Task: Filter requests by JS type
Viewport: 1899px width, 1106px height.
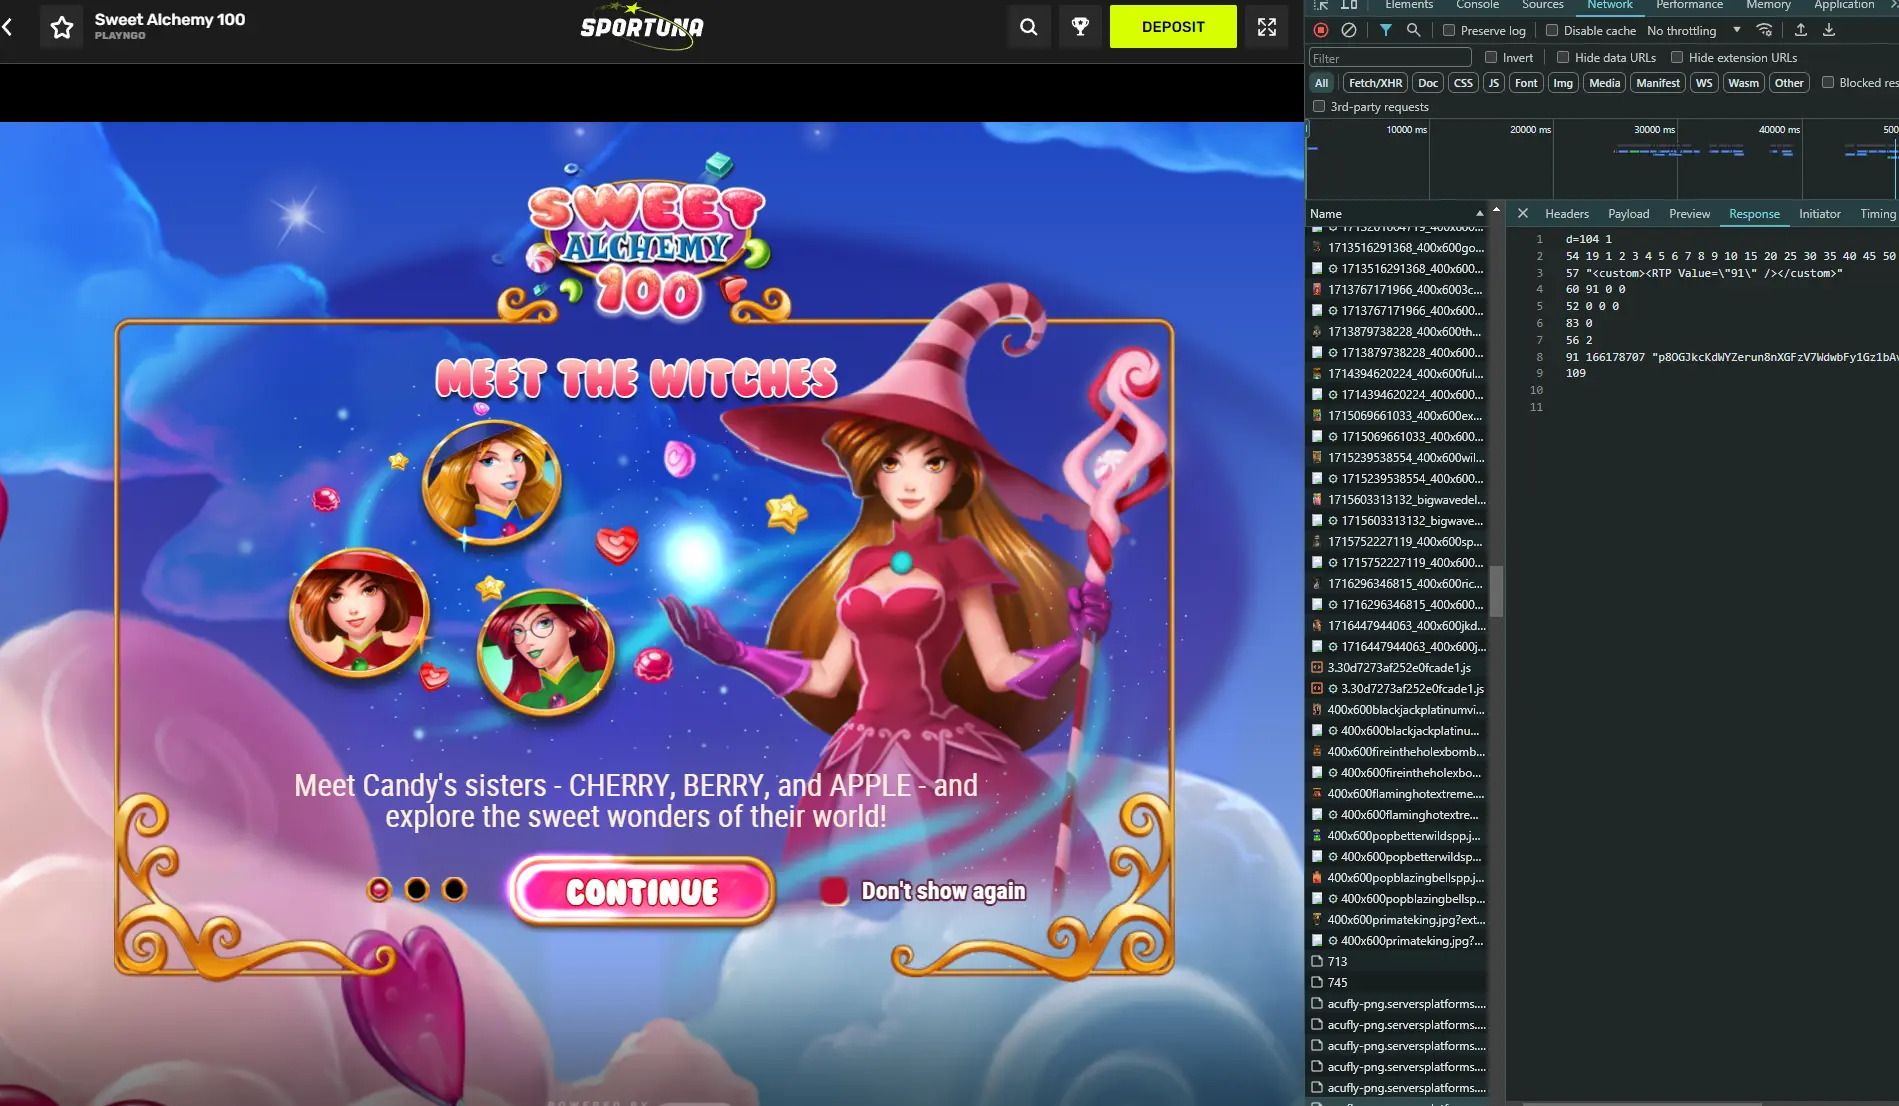Action: [x=1493, y=82]
